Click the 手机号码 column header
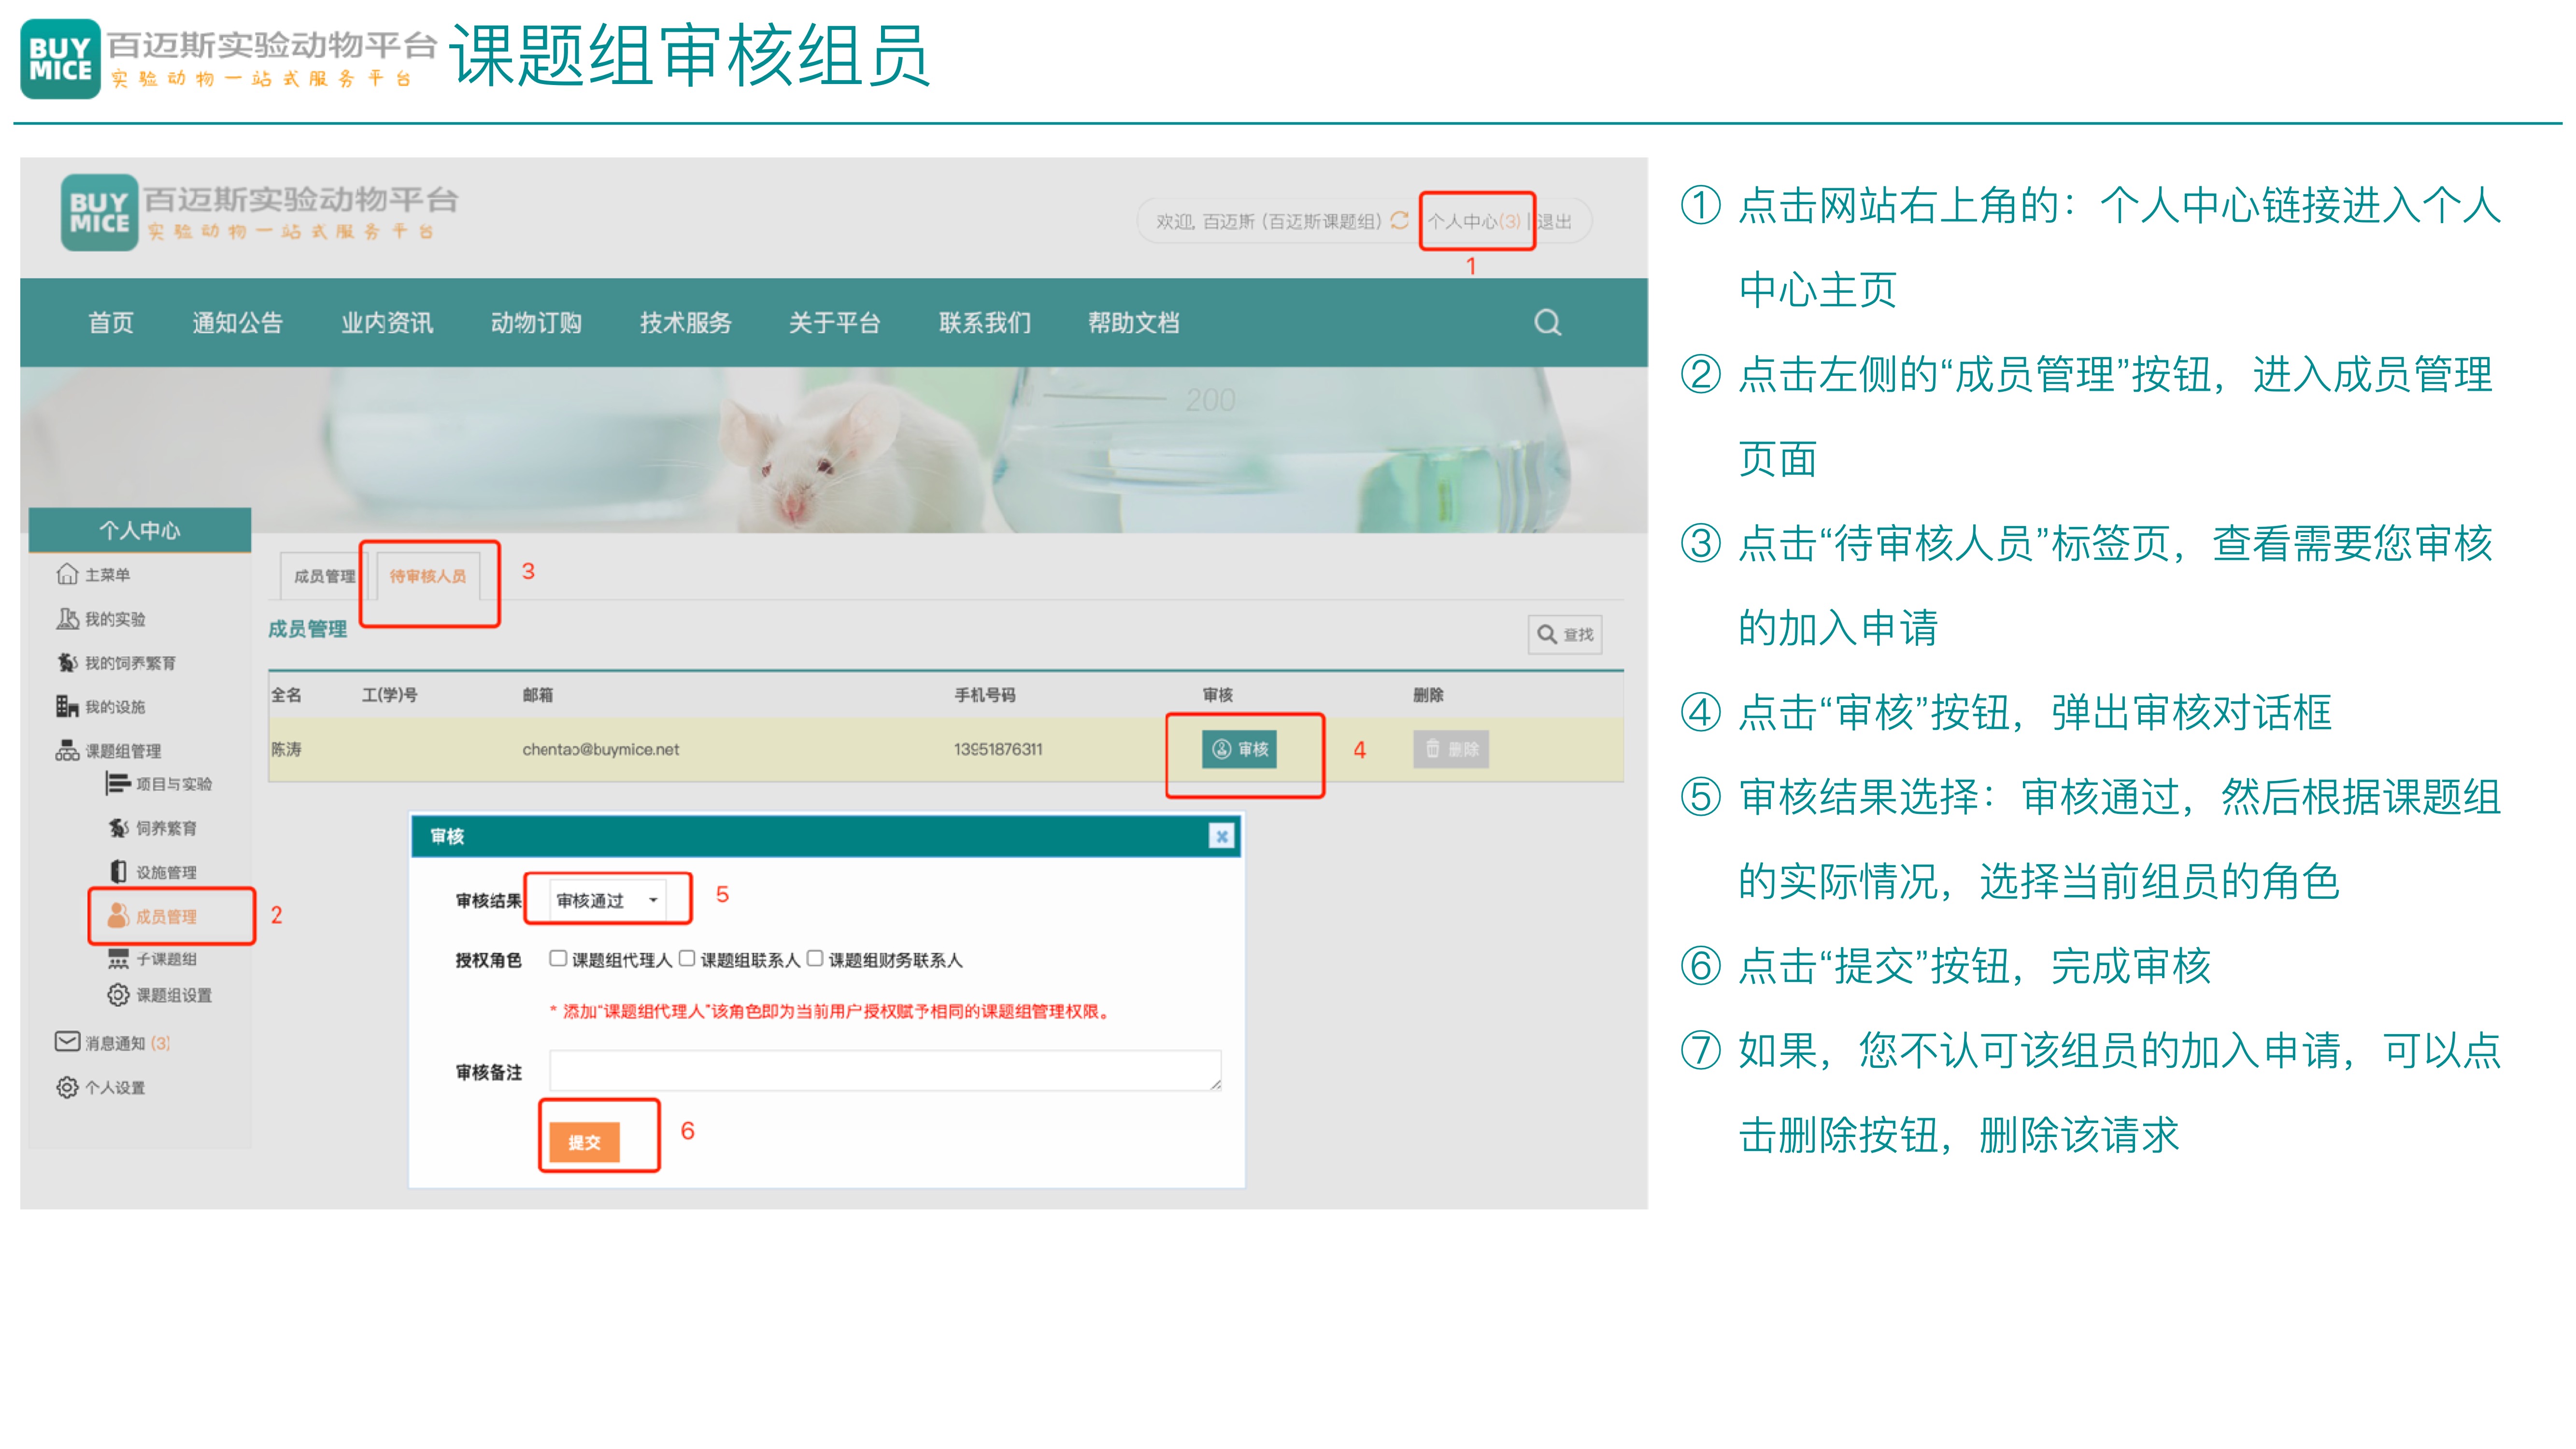 coord(985,694)
